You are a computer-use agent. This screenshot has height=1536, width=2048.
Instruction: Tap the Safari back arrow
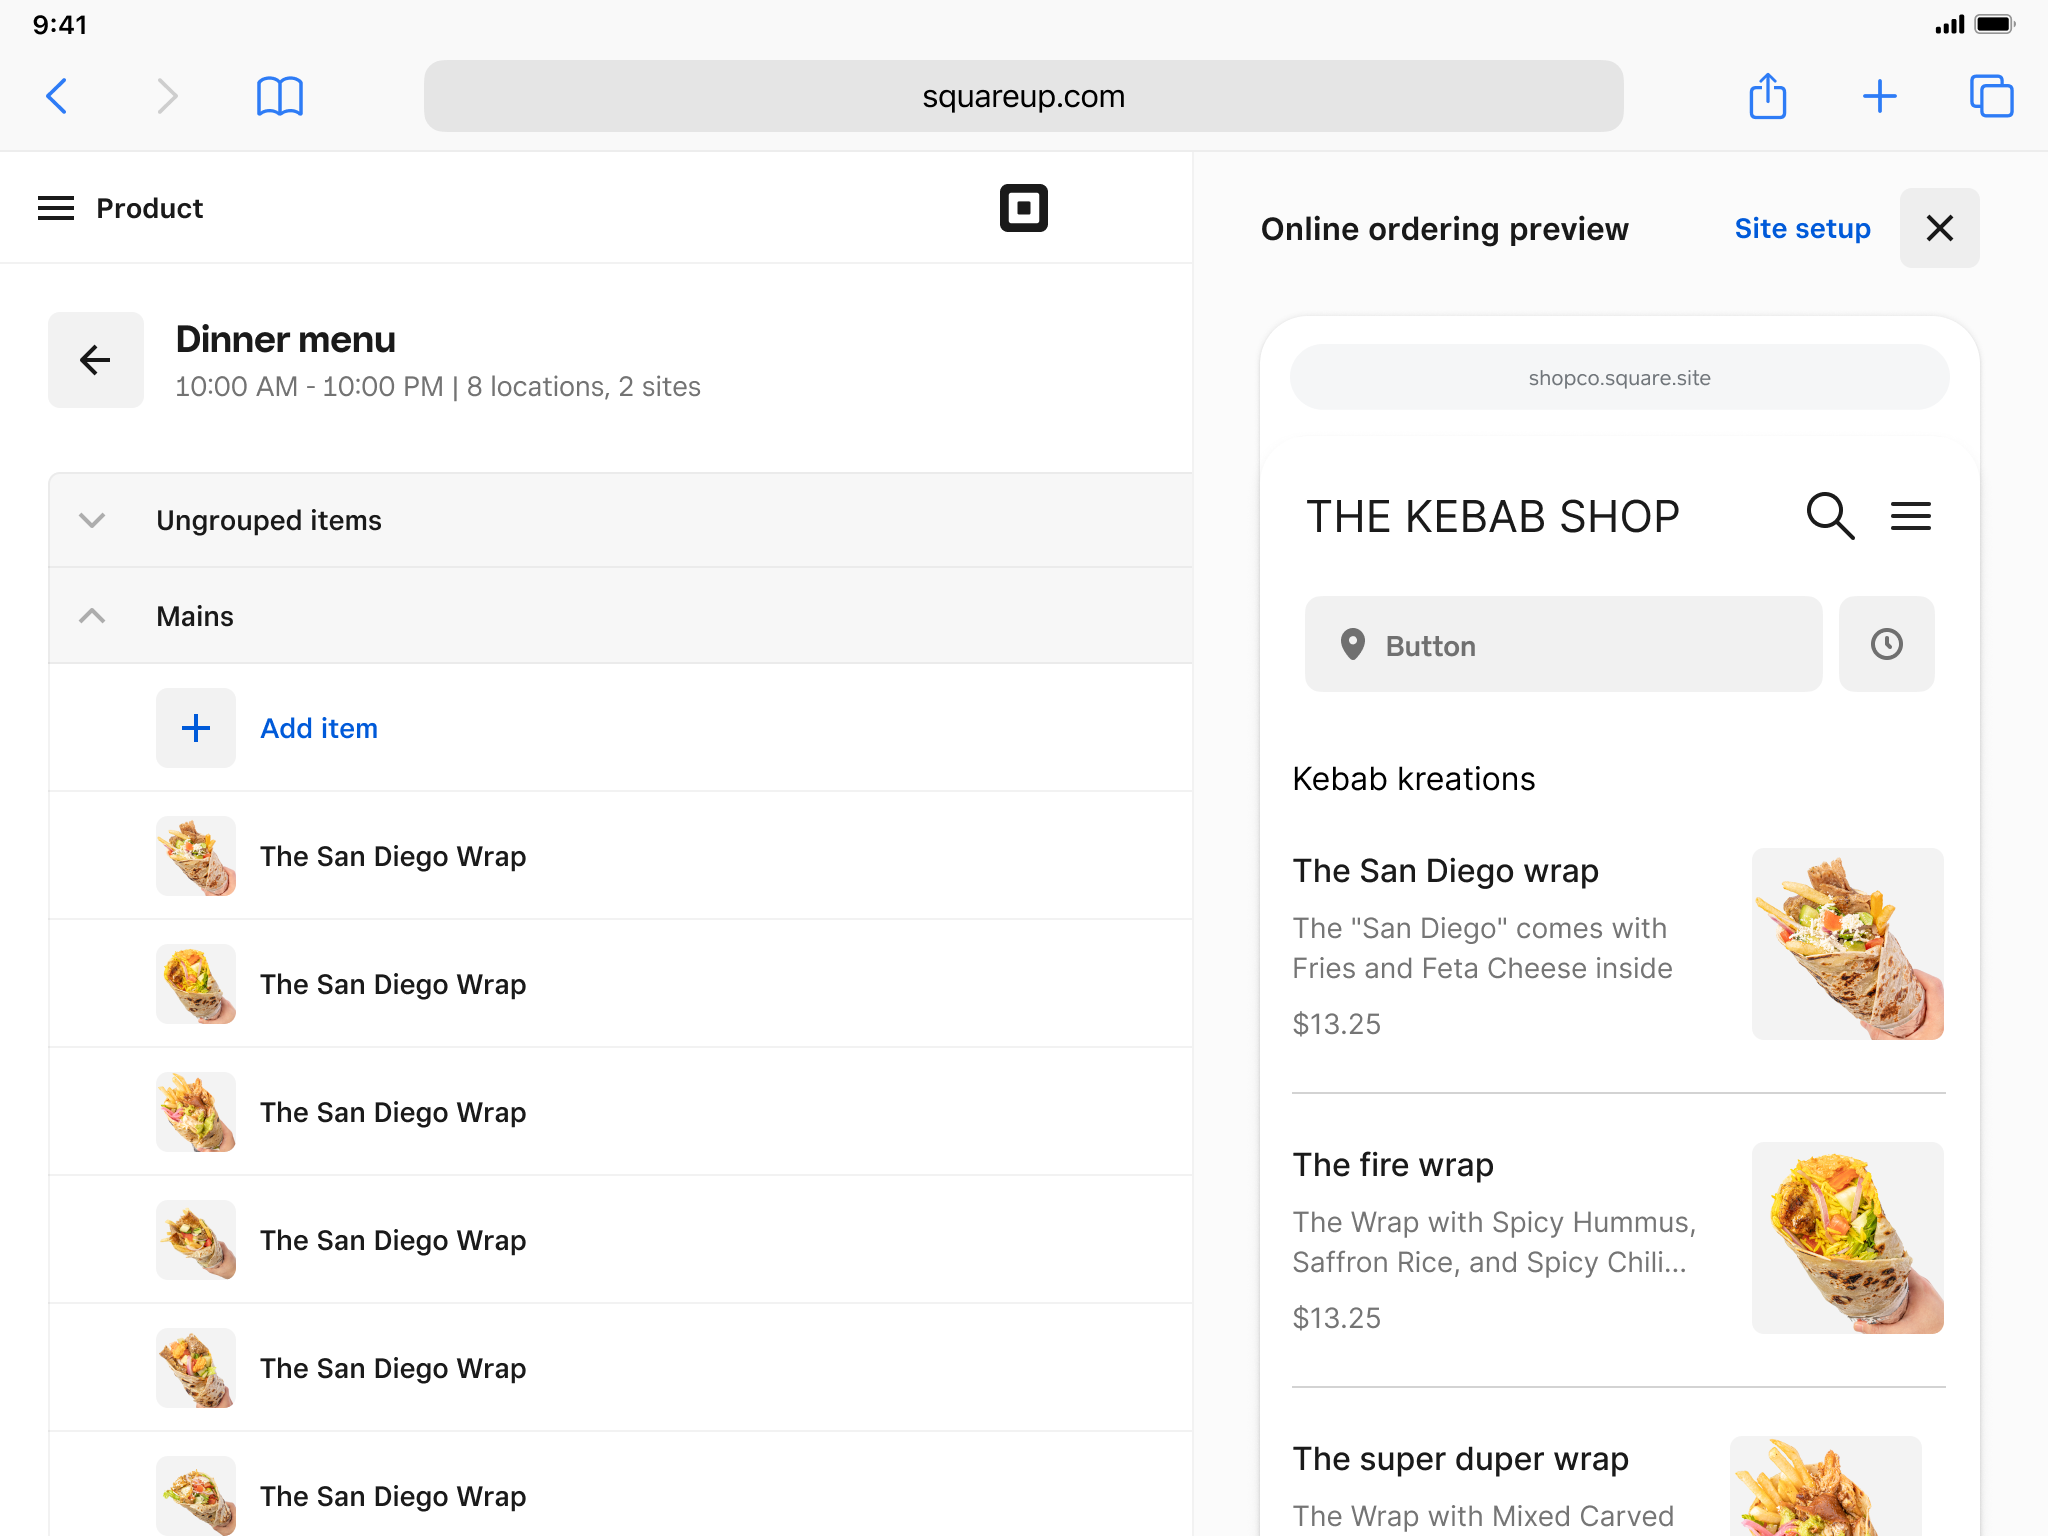58,97
